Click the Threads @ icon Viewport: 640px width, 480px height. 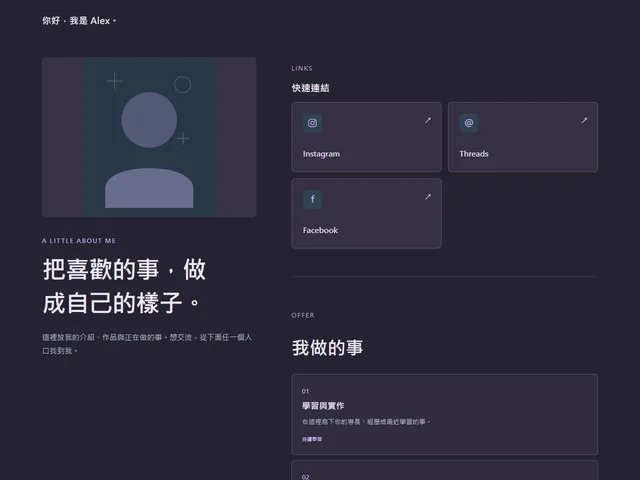coord(469,123)
